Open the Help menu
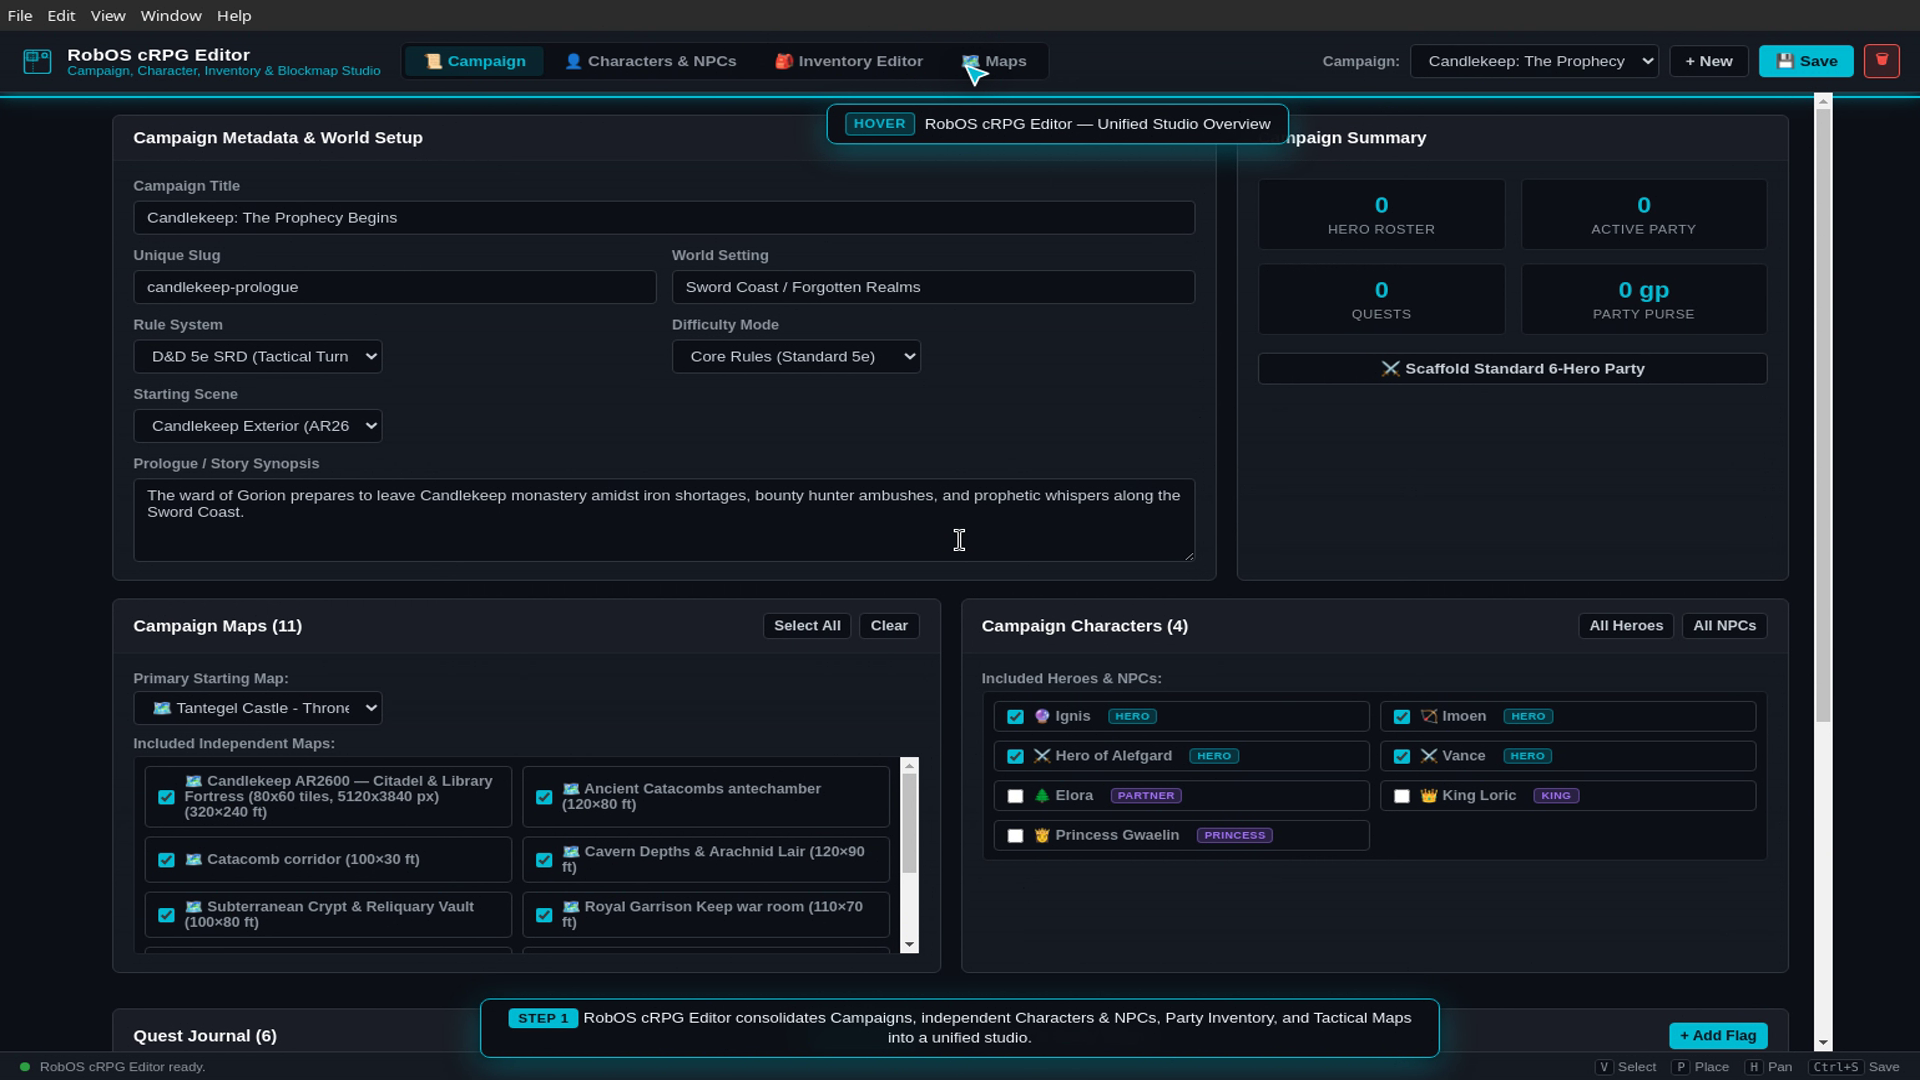This screenshot has height=1080, width=1920. point(234,16)
